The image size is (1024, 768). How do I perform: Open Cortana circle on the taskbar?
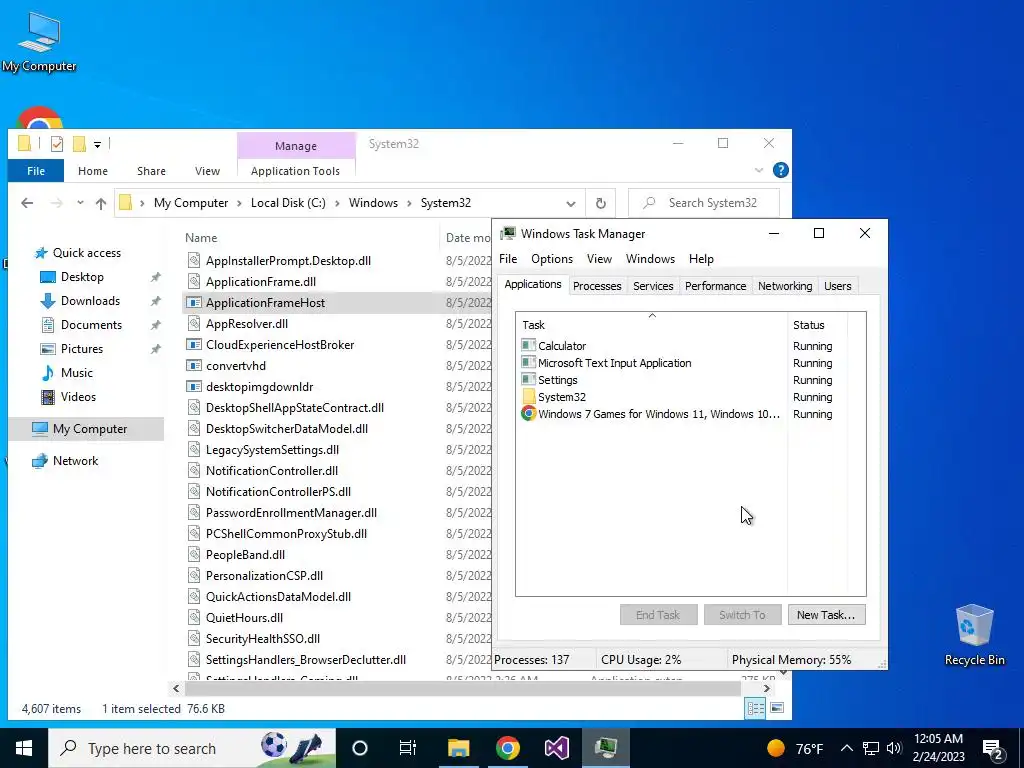pyautogui.click(x=360, y=748)
